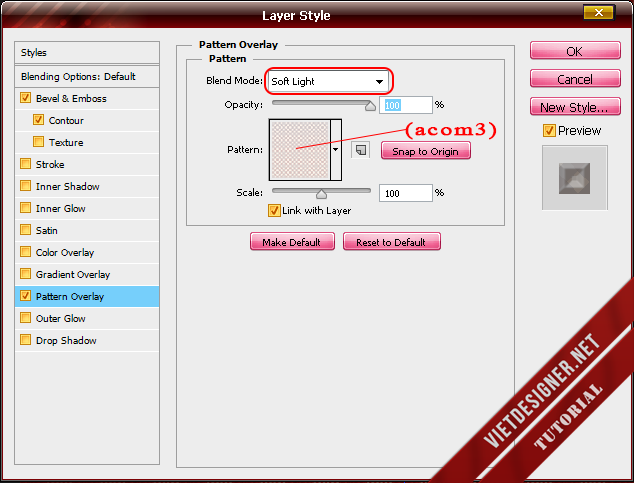Open the Color Overlay settings

pos(65,253)
